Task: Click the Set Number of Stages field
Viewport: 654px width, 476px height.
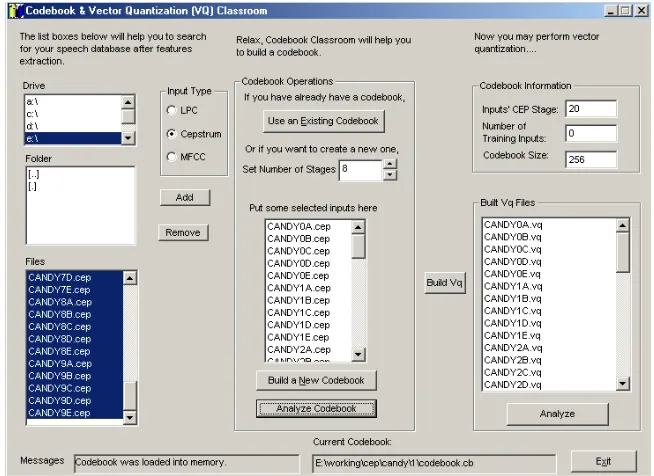Action: coord(361,170)
